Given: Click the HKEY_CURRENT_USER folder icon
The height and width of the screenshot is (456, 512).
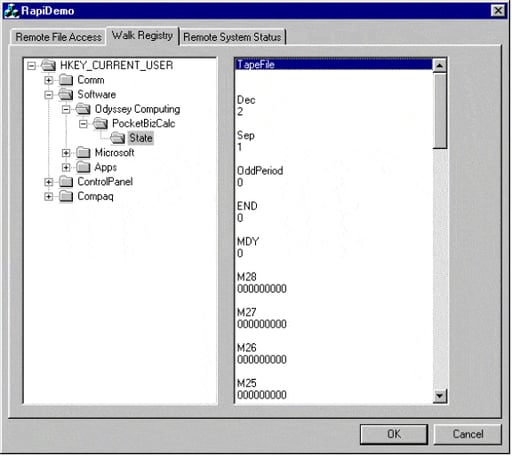Looking at the screenshot, I should (x=48, y=65).
